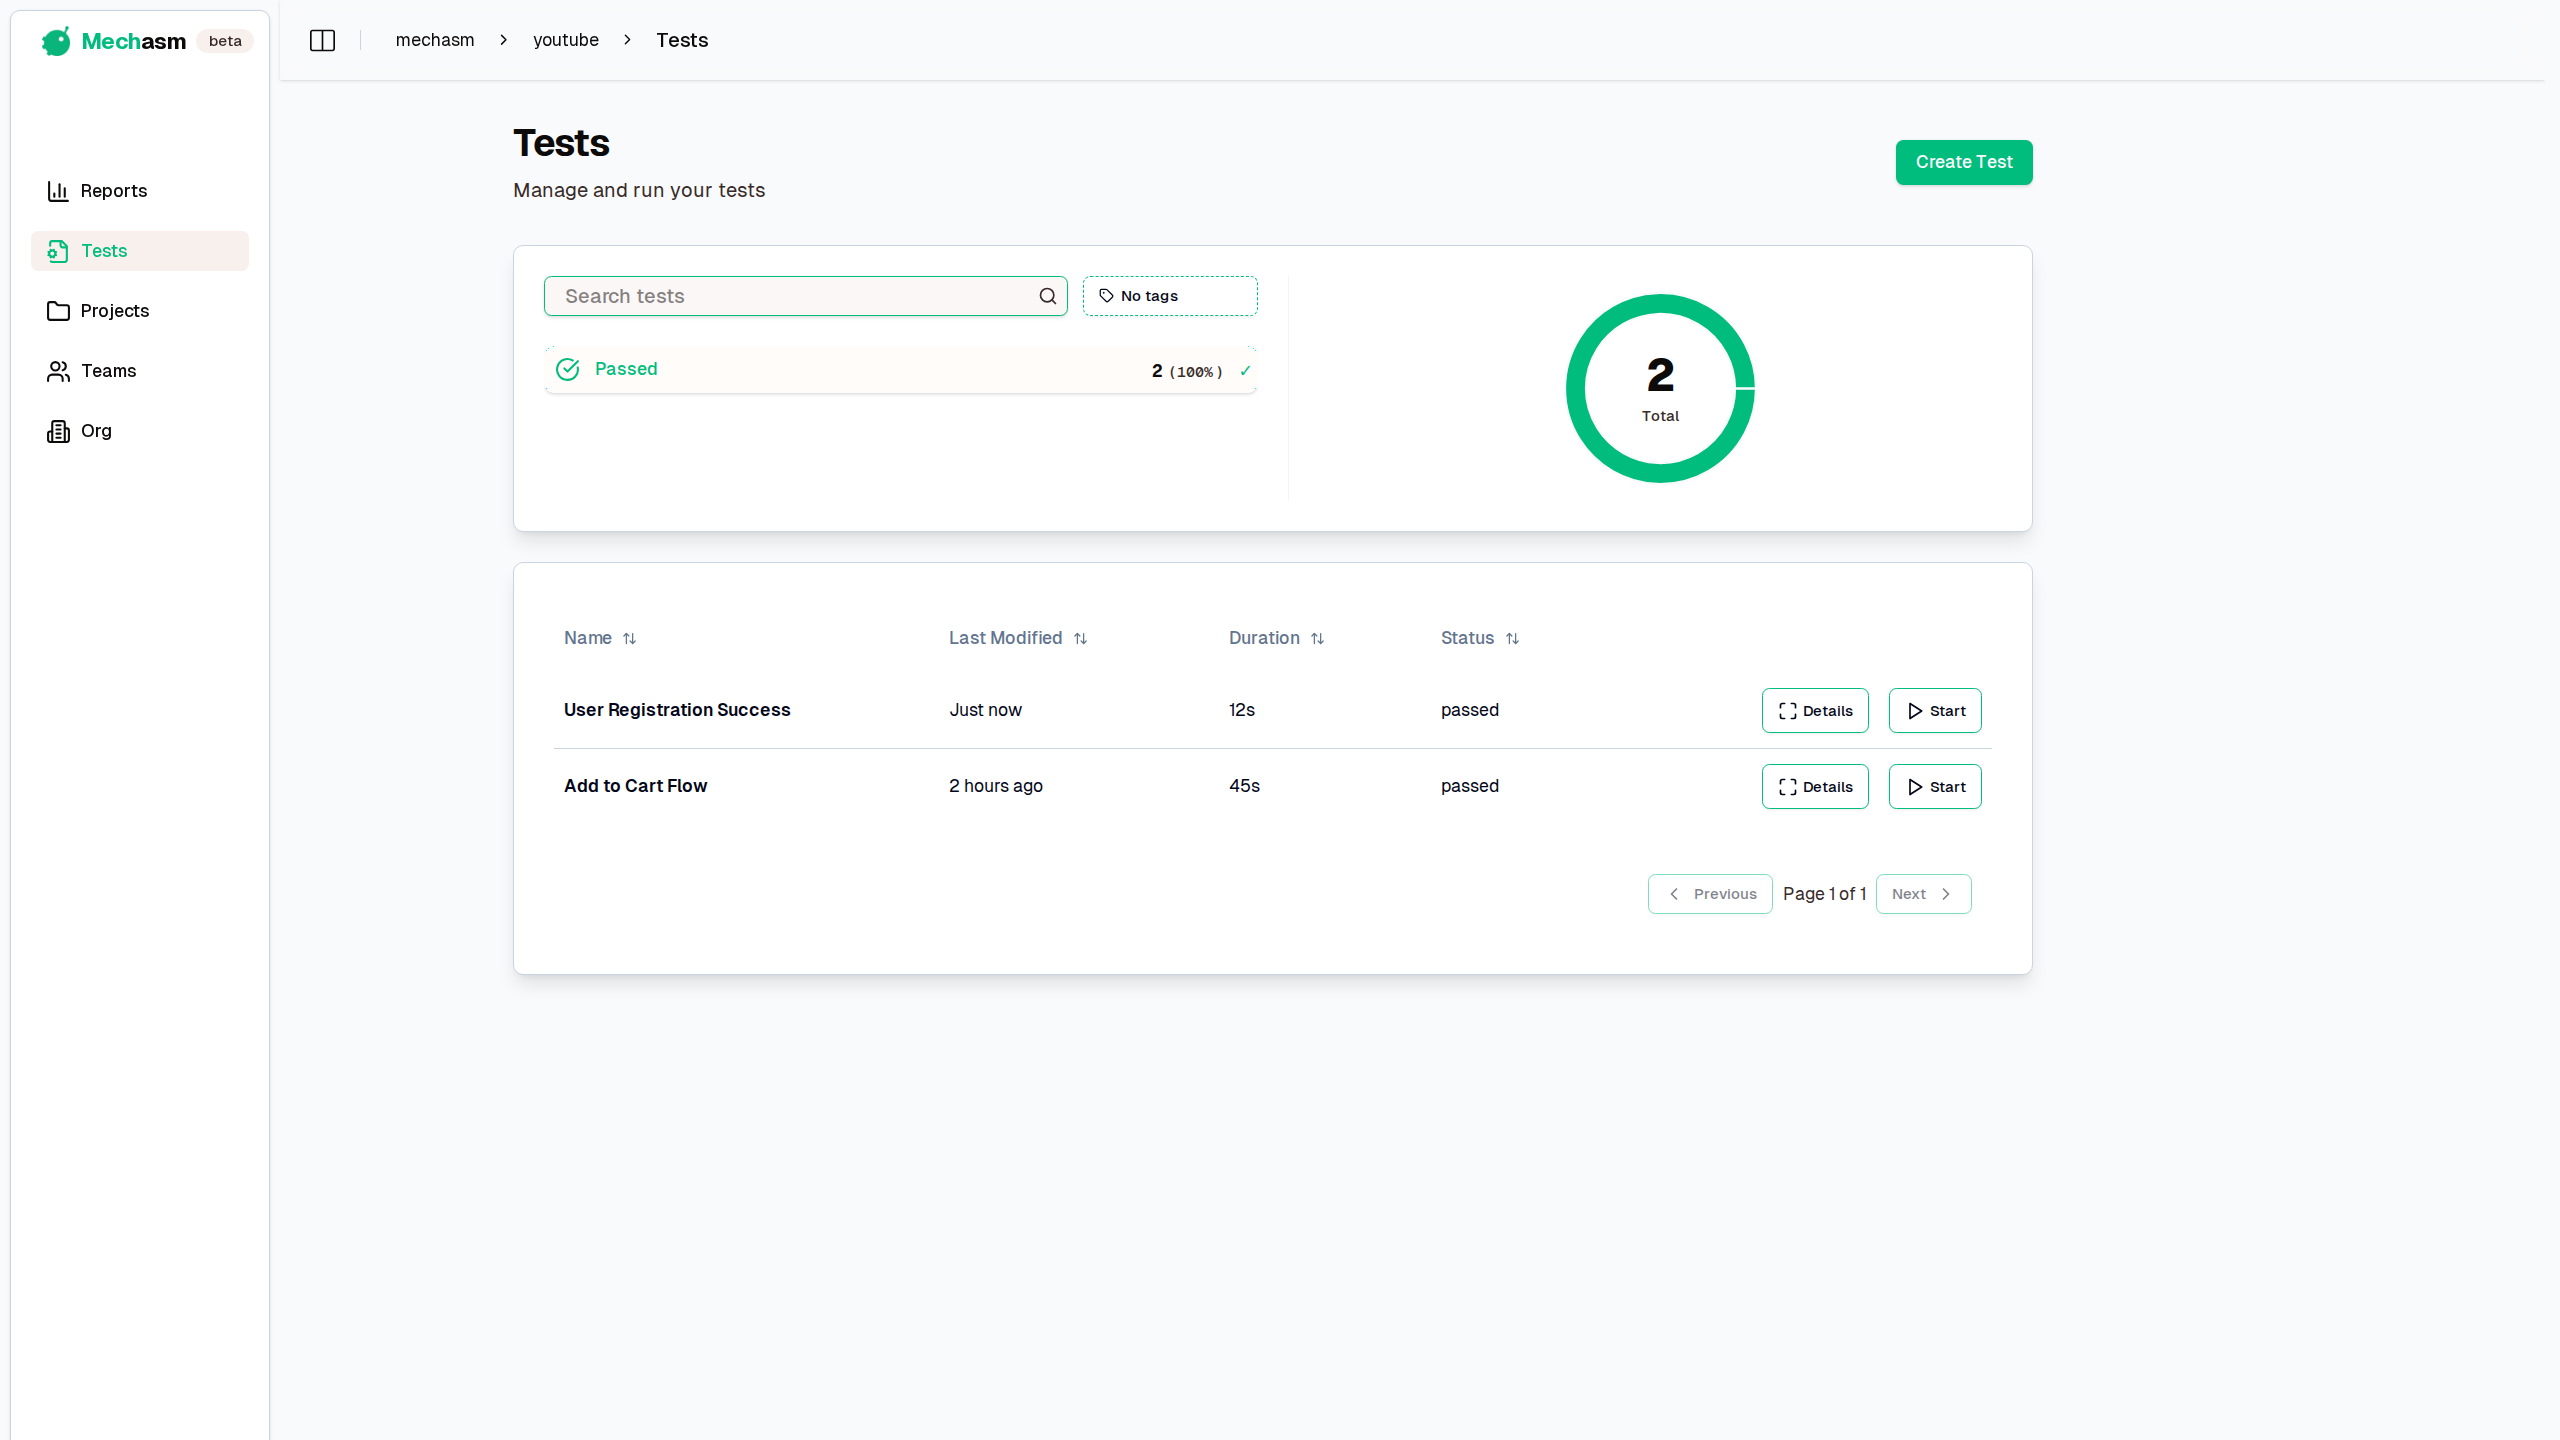This screenshot has height=1440, width=2560.
Task: Select the Tests icon in the sidebar
Action: [x=58, y=251]
